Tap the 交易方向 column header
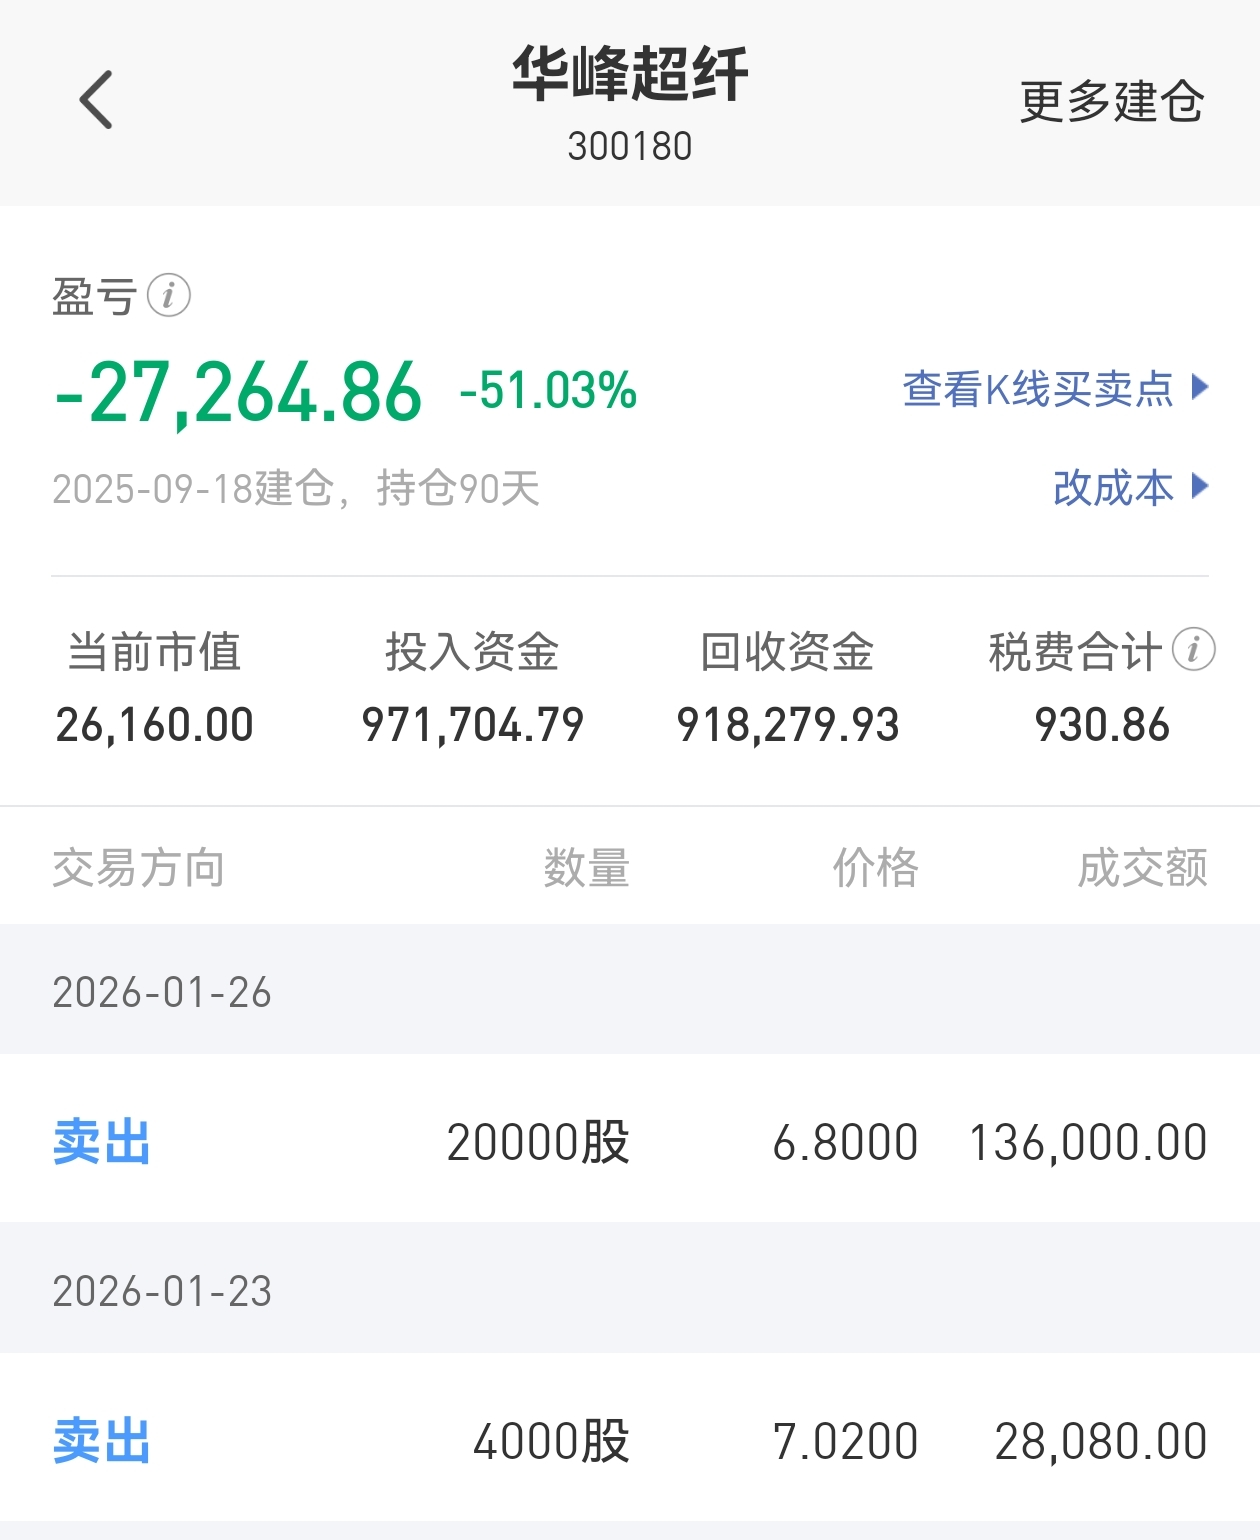The image size is (1260, 1540). click(138, 868)
